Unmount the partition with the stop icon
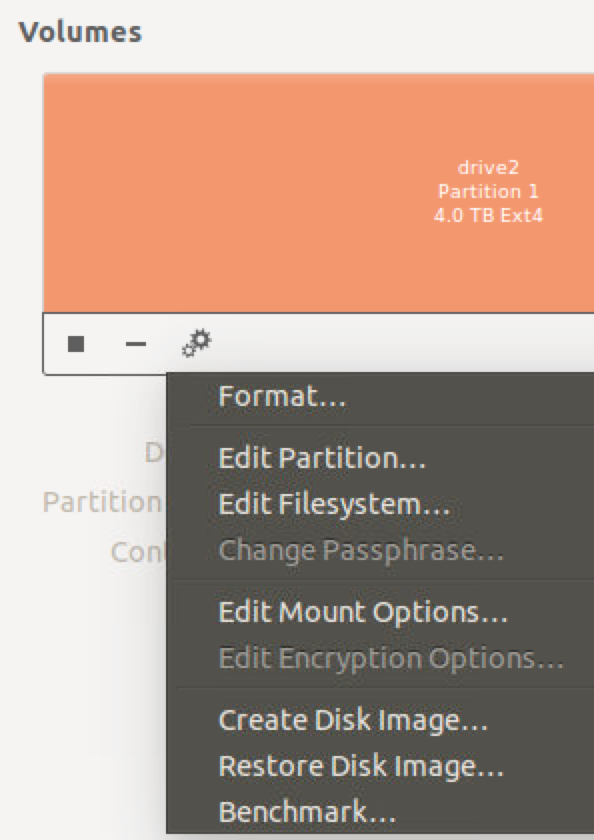 (x=76, y=343)
